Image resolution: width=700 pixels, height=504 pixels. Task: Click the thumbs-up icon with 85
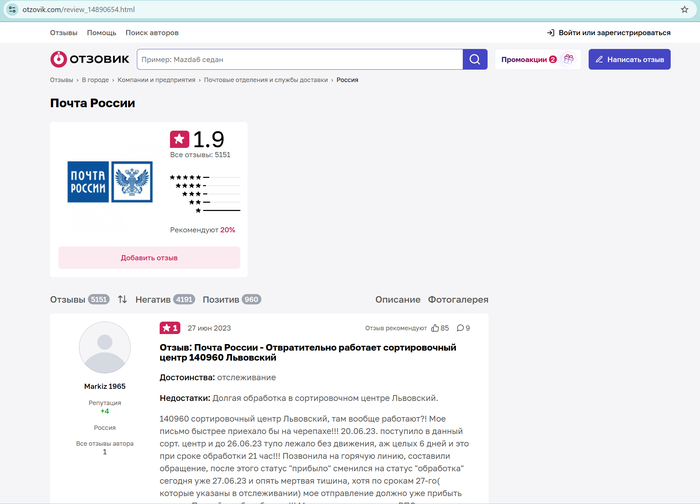(x=435, y=328)
